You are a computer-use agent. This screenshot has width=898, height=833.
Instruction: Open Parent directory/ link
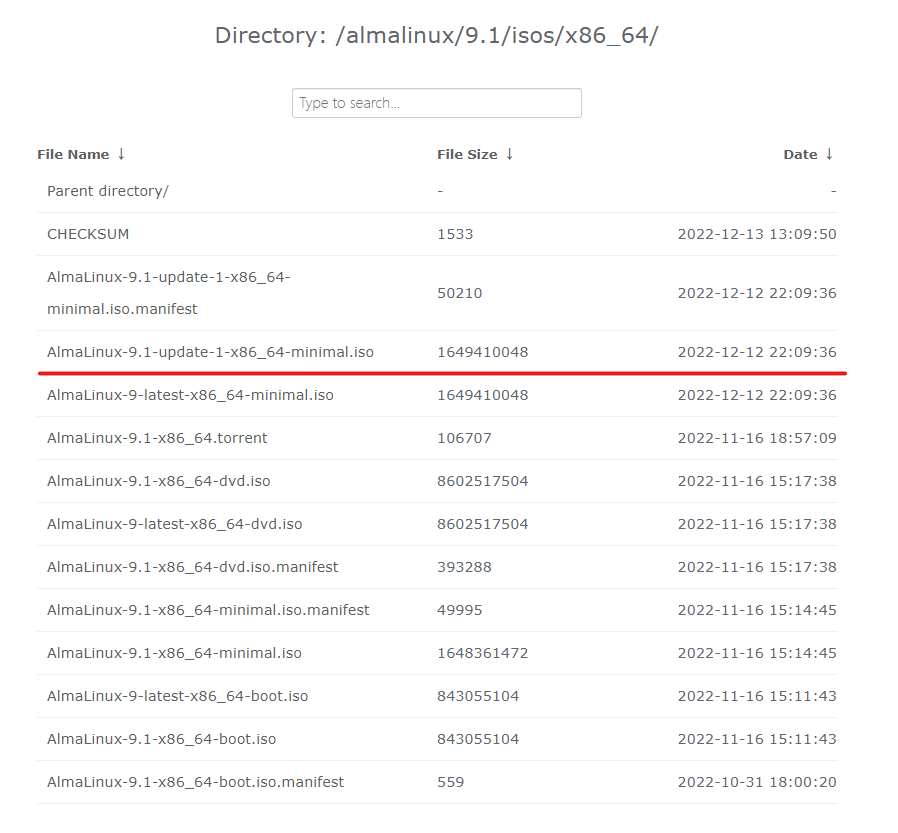108,191
